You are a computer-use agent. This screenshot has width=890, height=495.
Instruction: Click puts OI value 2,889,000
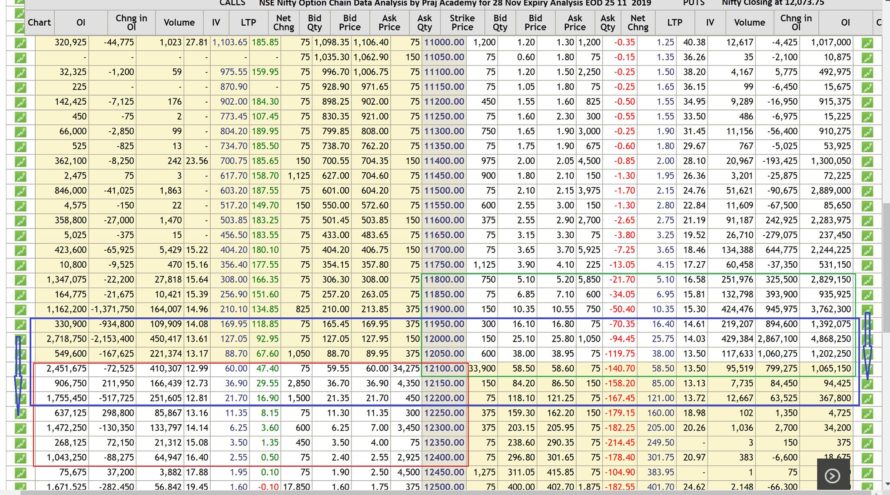(x=830, y=191)
